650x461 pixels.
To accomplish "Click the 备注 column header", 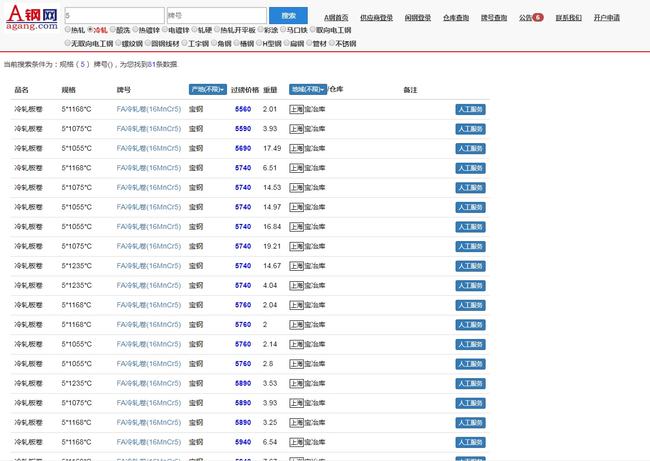I will [x=410, y=90].
